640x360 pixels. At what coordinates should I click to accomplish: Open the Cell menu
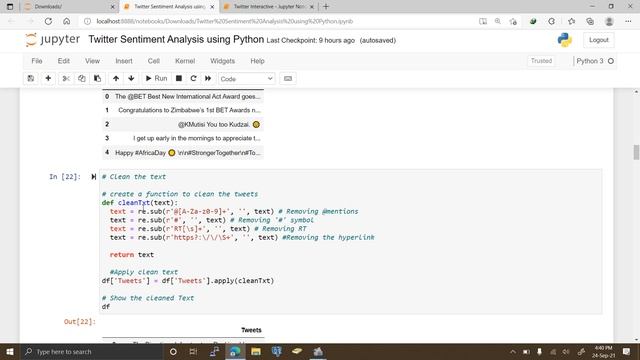(153, 61)
